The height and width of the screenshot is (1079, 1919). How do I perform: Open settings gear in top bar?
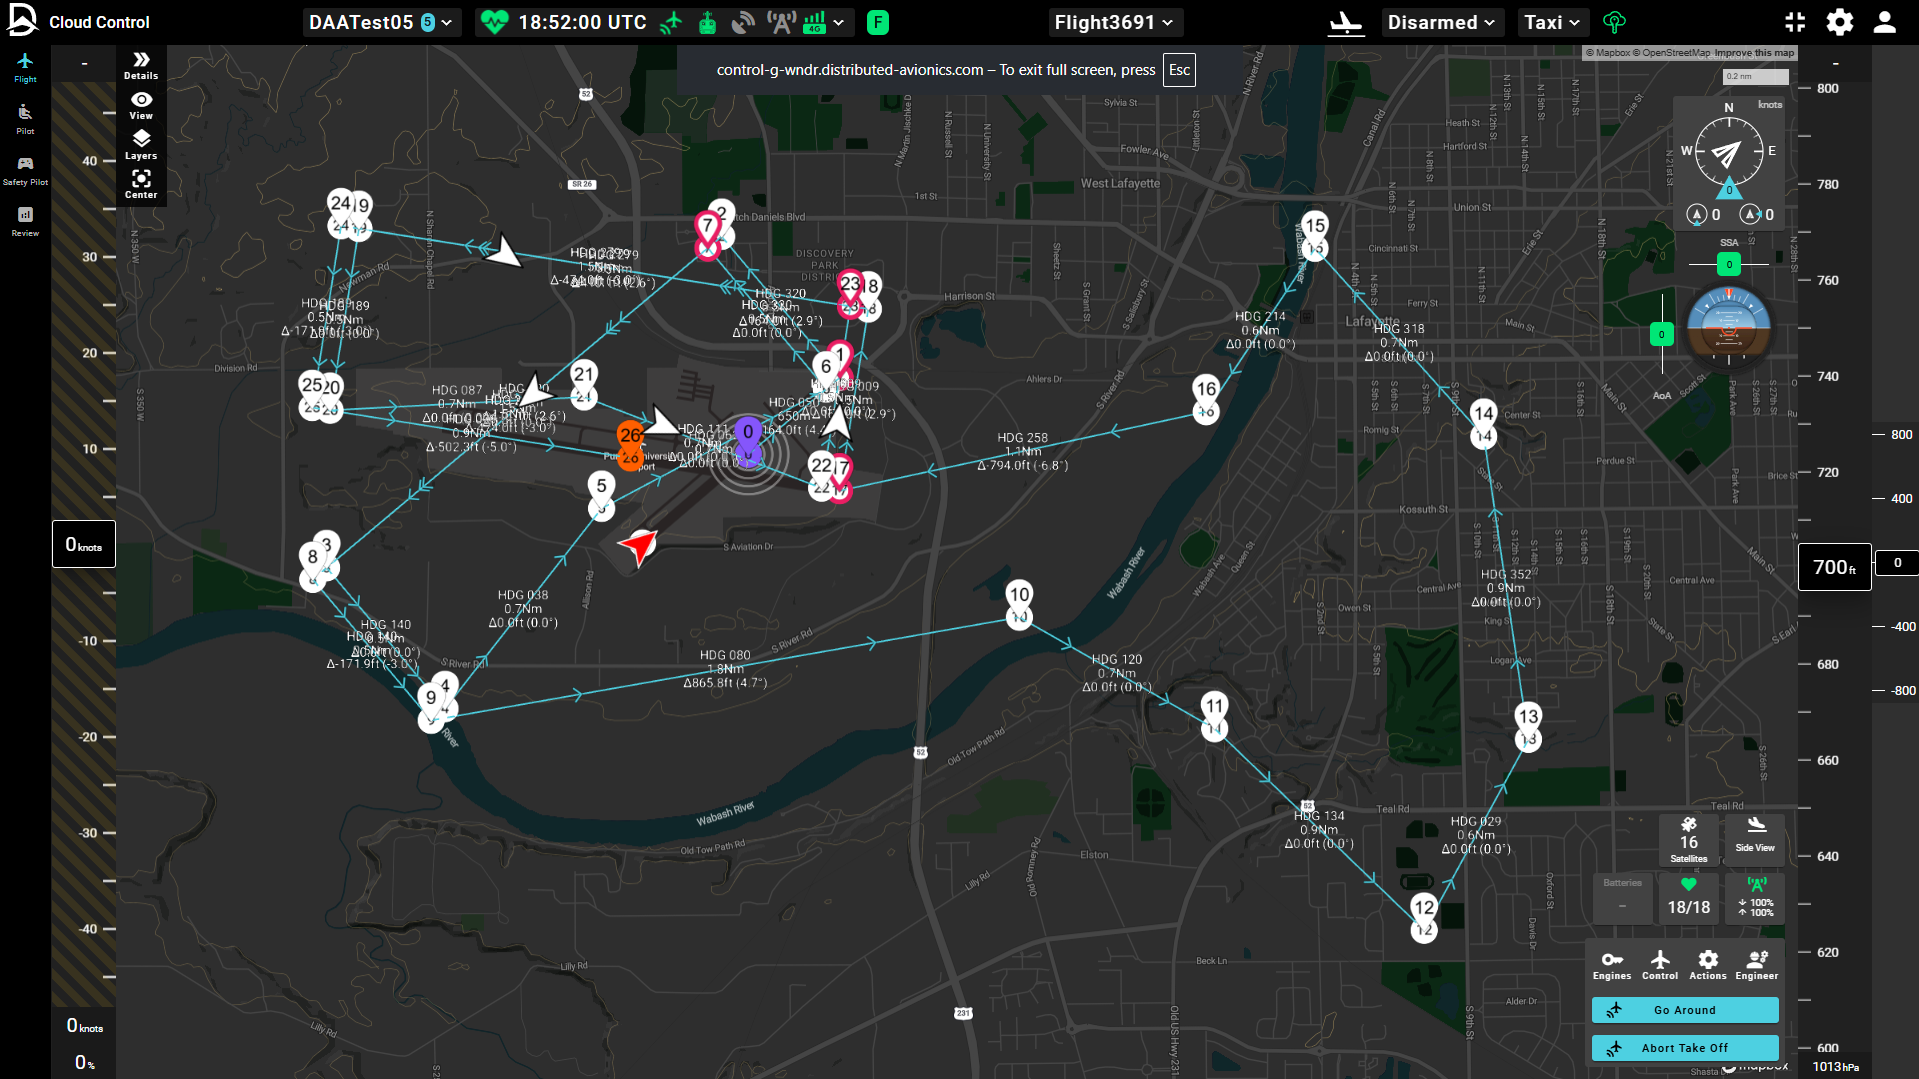coord(1839,22)
